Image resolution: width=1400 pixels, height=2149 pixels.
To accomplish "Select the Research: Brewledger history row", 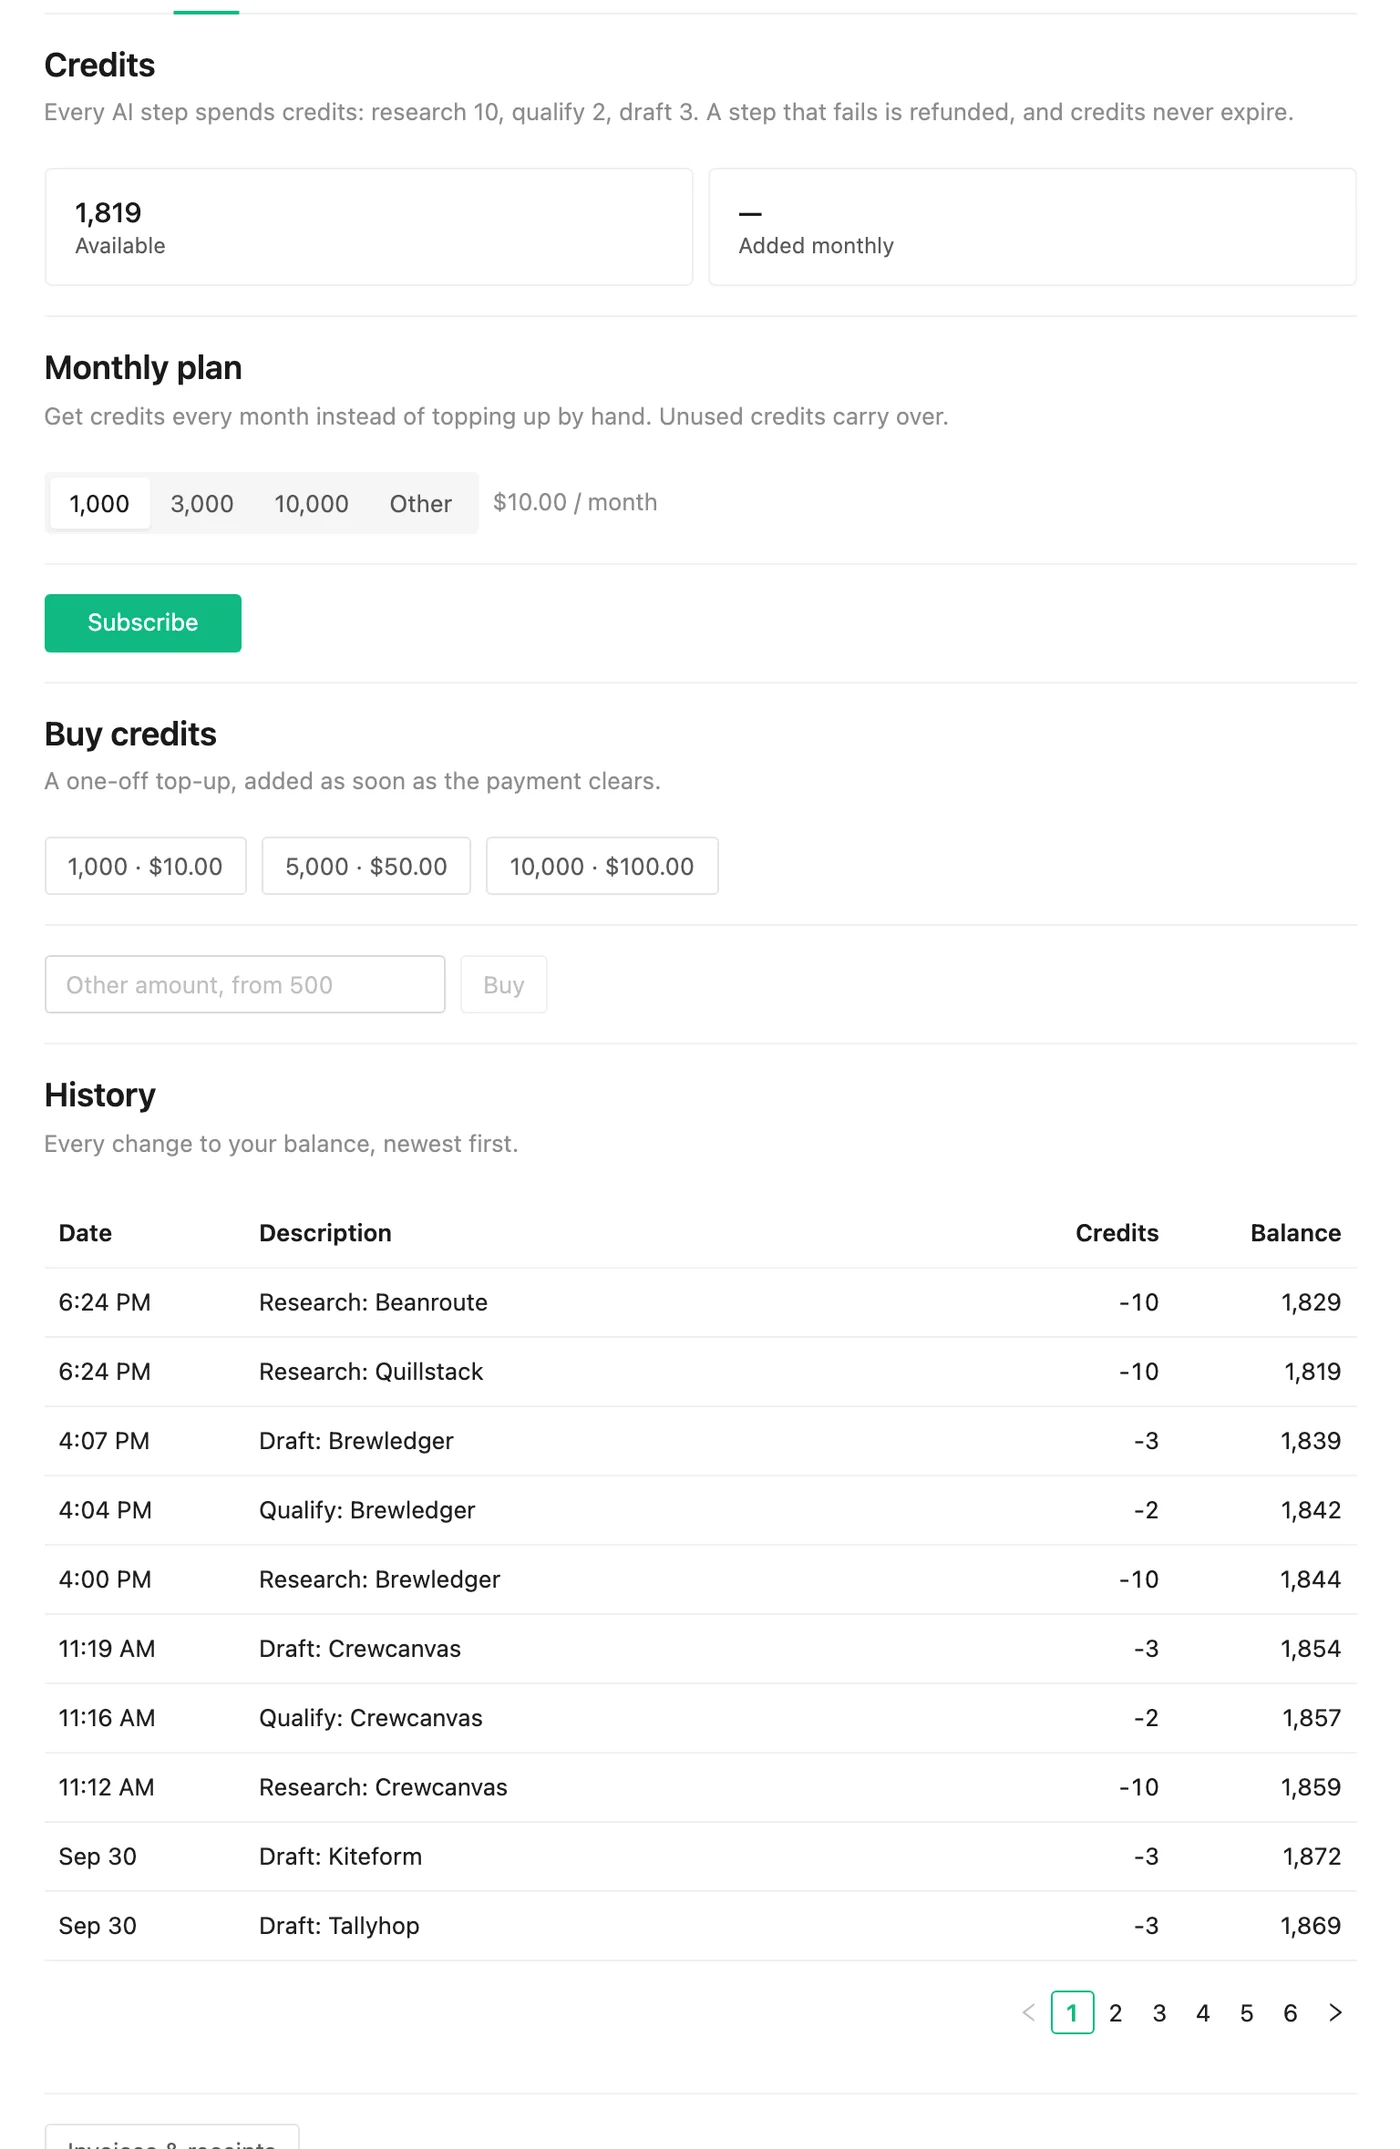I will pos(700,1579).
